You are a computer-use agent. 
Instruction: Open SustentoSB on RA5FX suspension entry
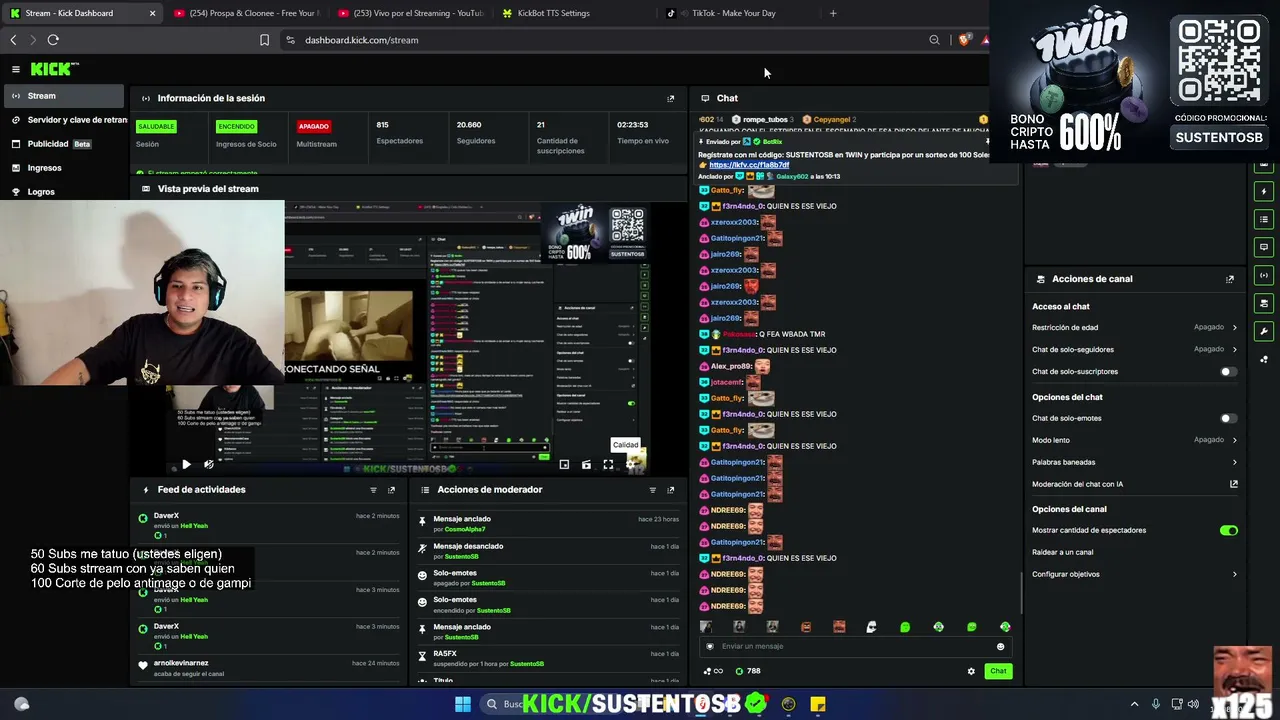526,664
